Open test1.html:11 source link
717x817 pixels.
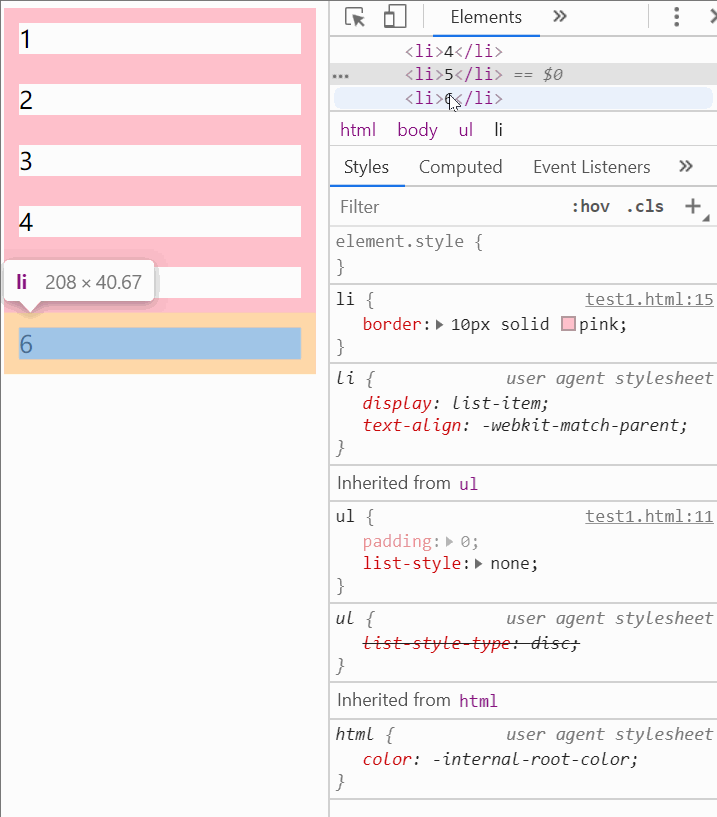pos(649,516)
